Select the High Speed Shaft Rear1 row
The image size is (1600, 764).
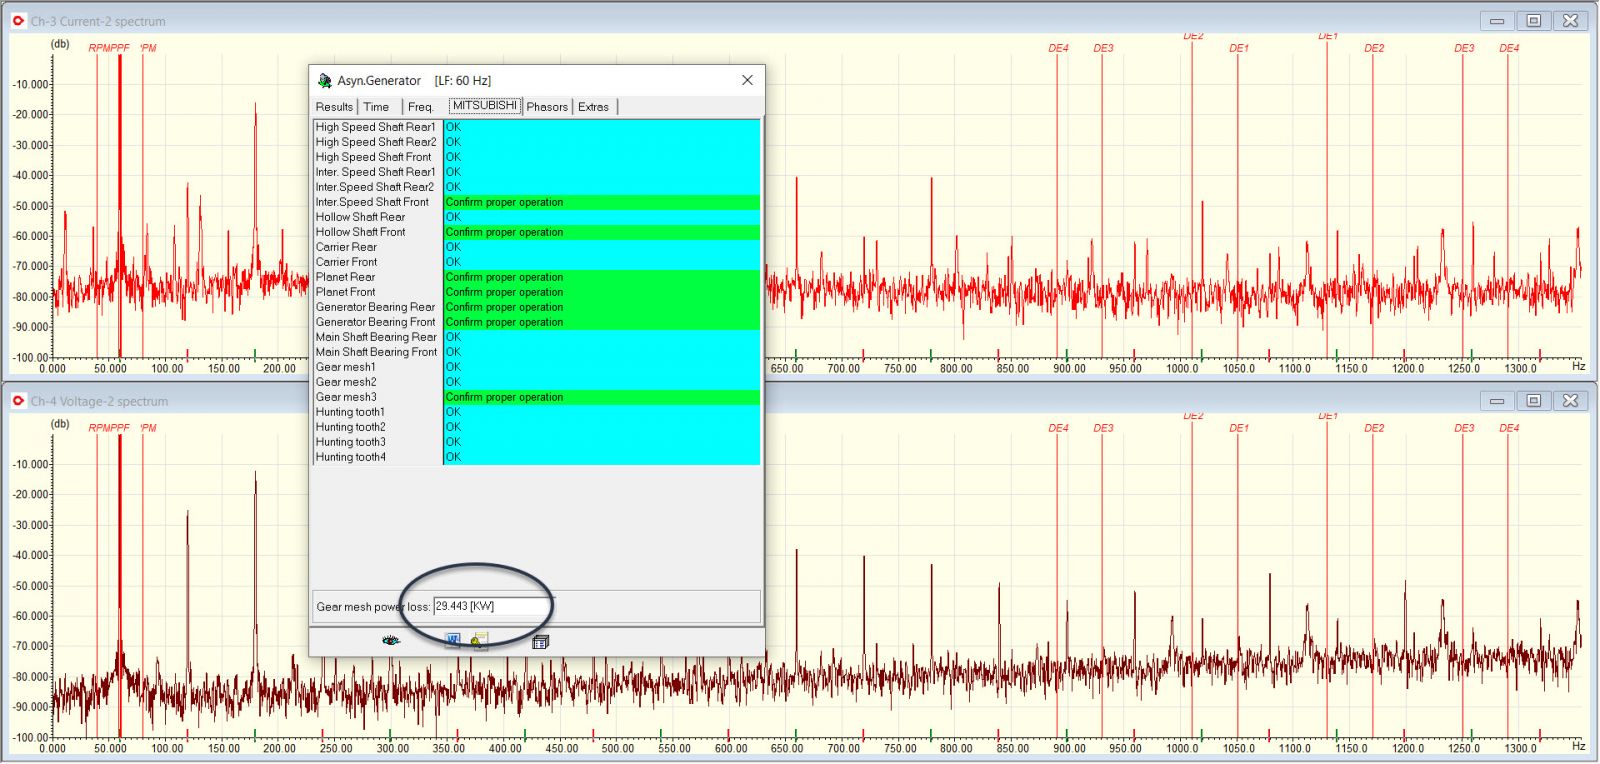[537, 127]
